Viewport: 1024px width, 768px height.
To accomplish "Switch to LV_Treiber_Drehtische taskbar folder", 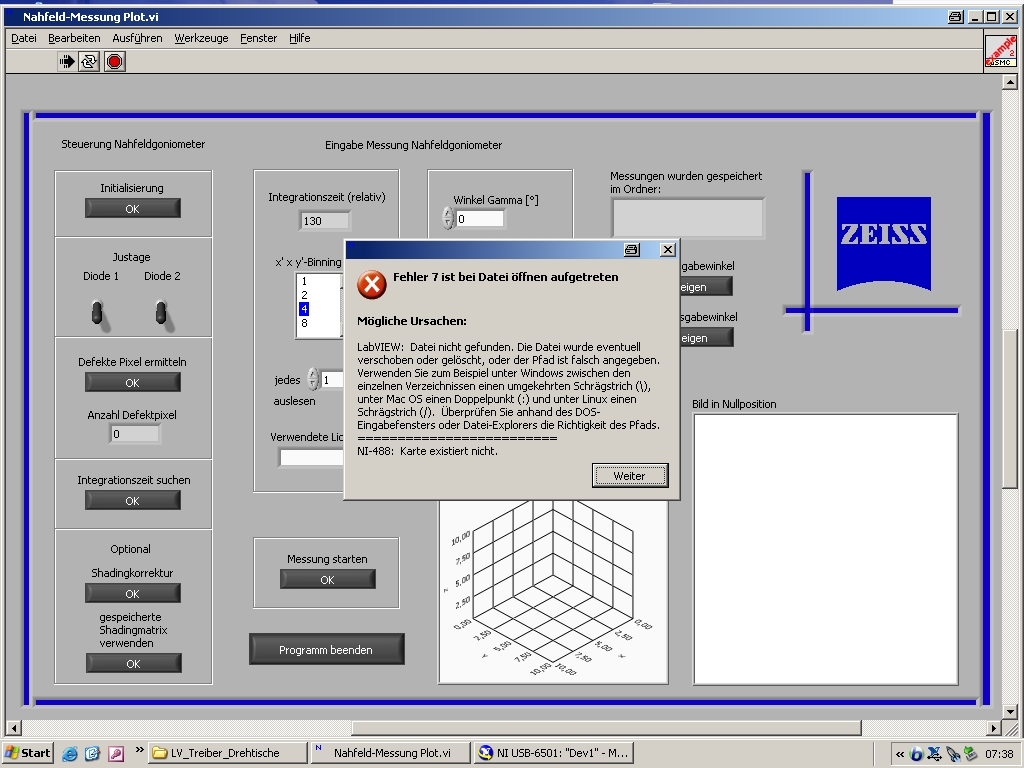I will coord(228,753).
